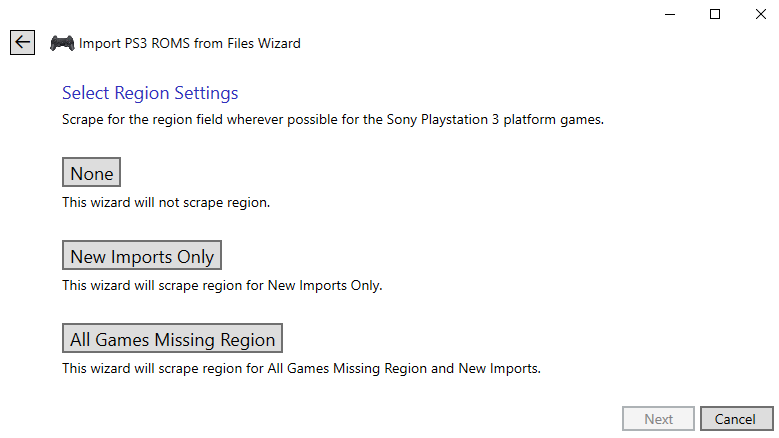
Task: Pick the All Games Missing Region option
Action: (172, 338)
